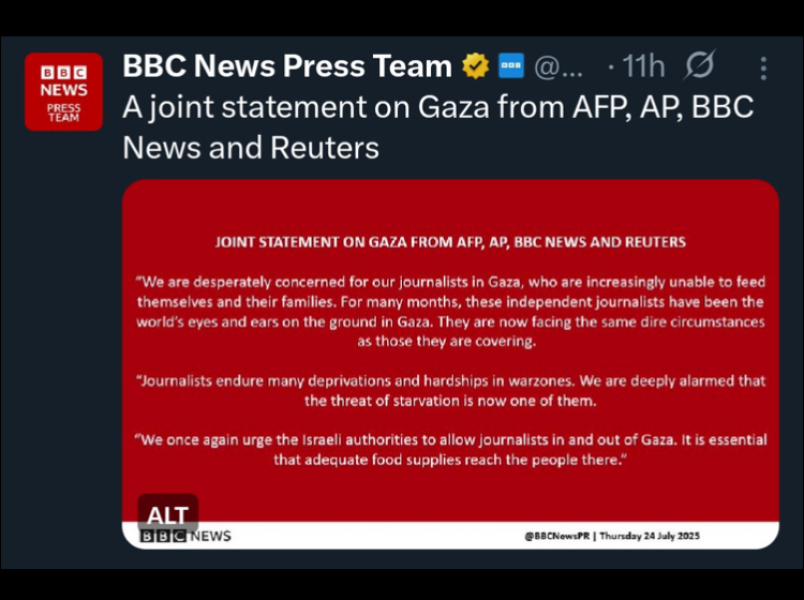Click the BBC News Press Team display name
This screenshot has width=804, height=600.
point(285,65)
